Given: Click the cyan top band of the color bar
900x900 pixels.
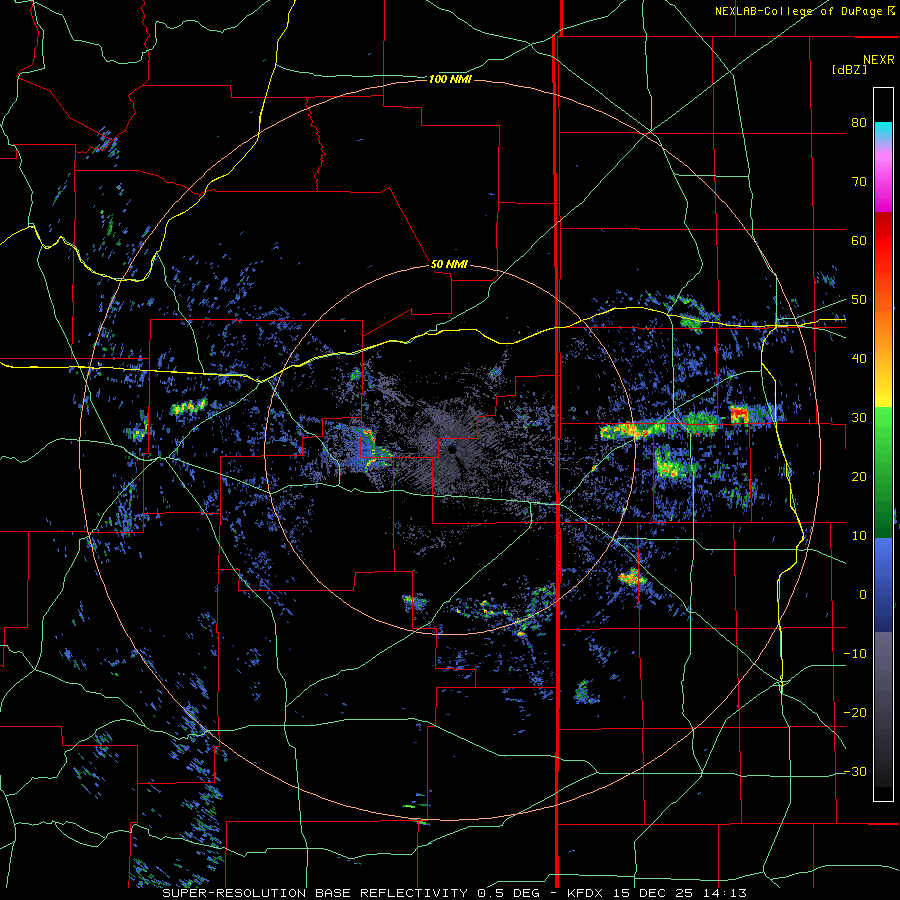Looking at the screenshot, I should pos(883,129).
